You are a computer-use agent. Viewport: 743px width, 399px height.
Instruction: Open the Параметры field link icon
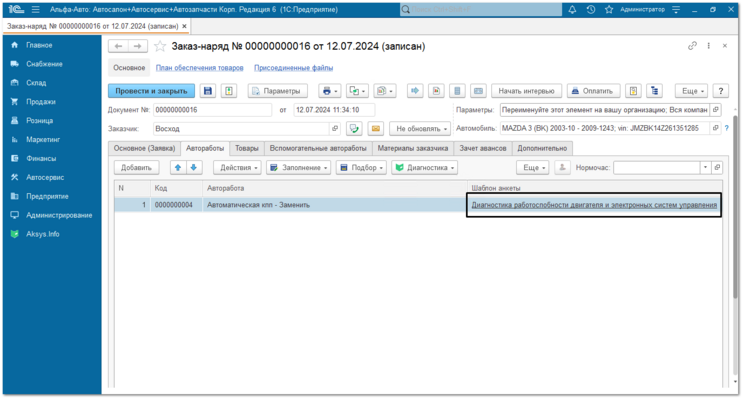tap(716, 109)
